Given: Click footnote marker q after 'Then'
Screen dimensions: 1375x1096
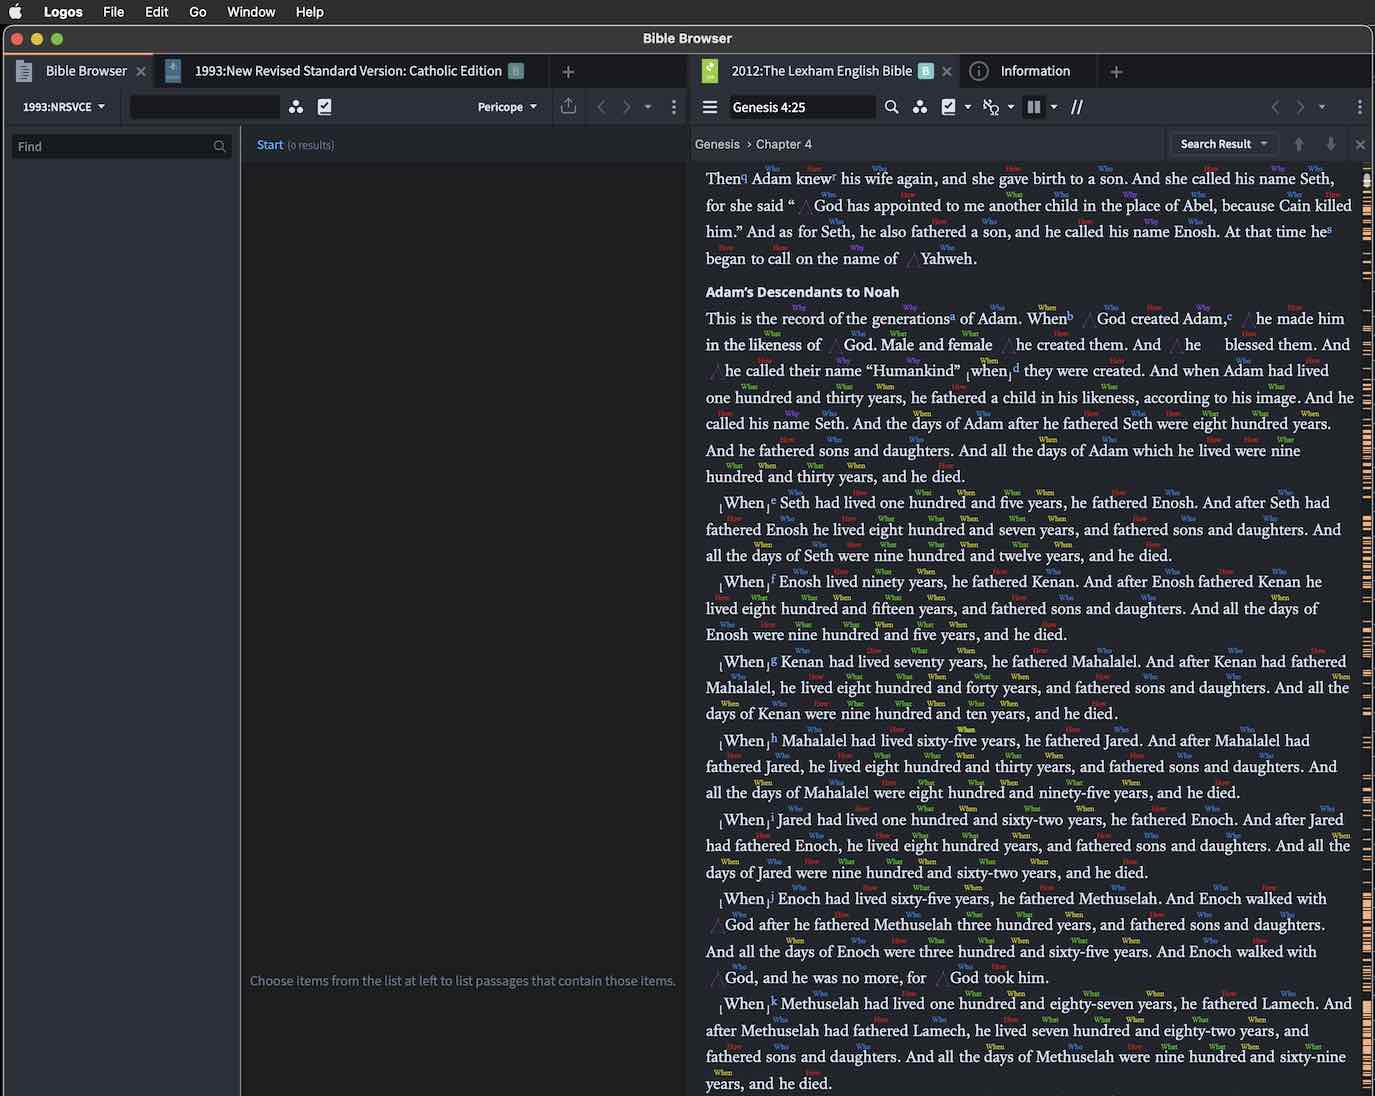Looking at the screenshot, I should 744,177.
